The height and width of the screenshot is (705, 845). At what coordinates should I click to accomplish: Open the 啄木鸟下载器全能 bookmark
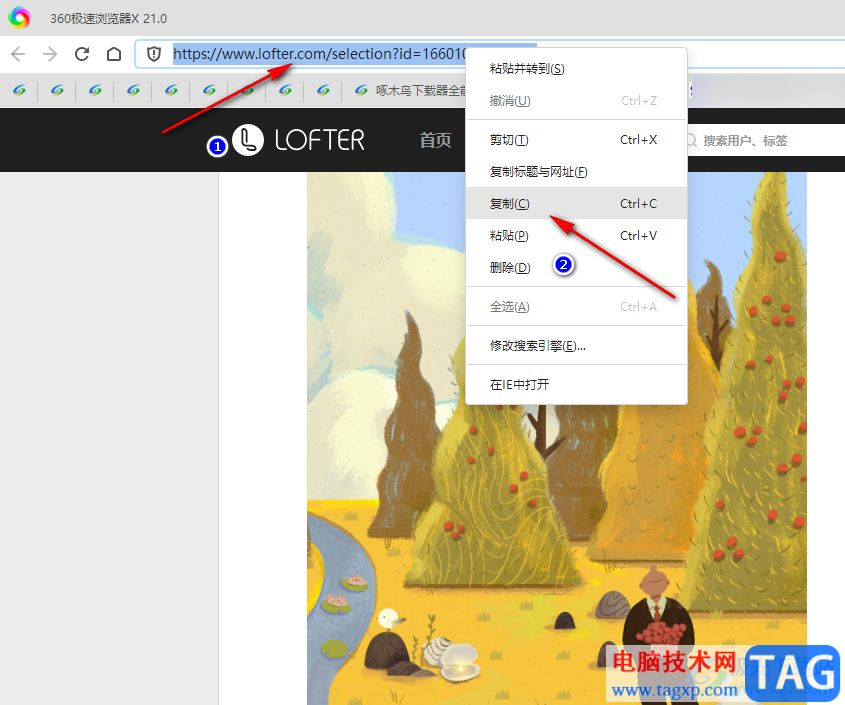pyautogui.click(x=411, y=91)
